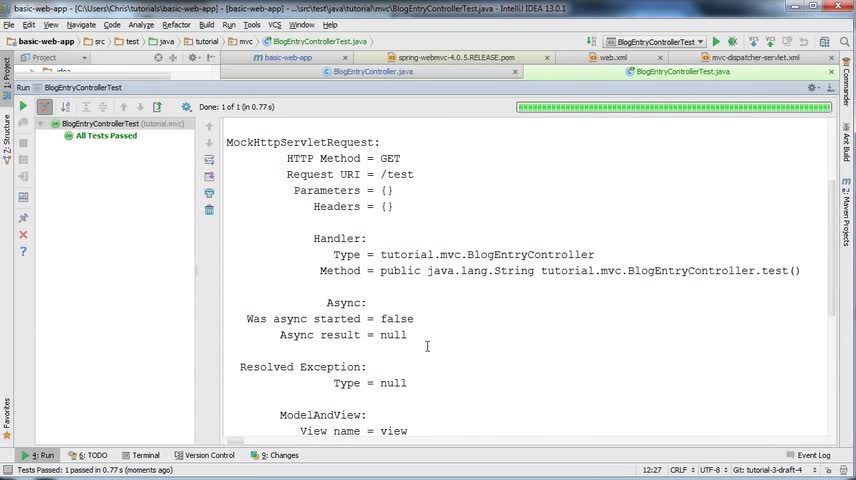Switch to mvc-dispatcher-servlet.xml tab

tap(755, 57)
